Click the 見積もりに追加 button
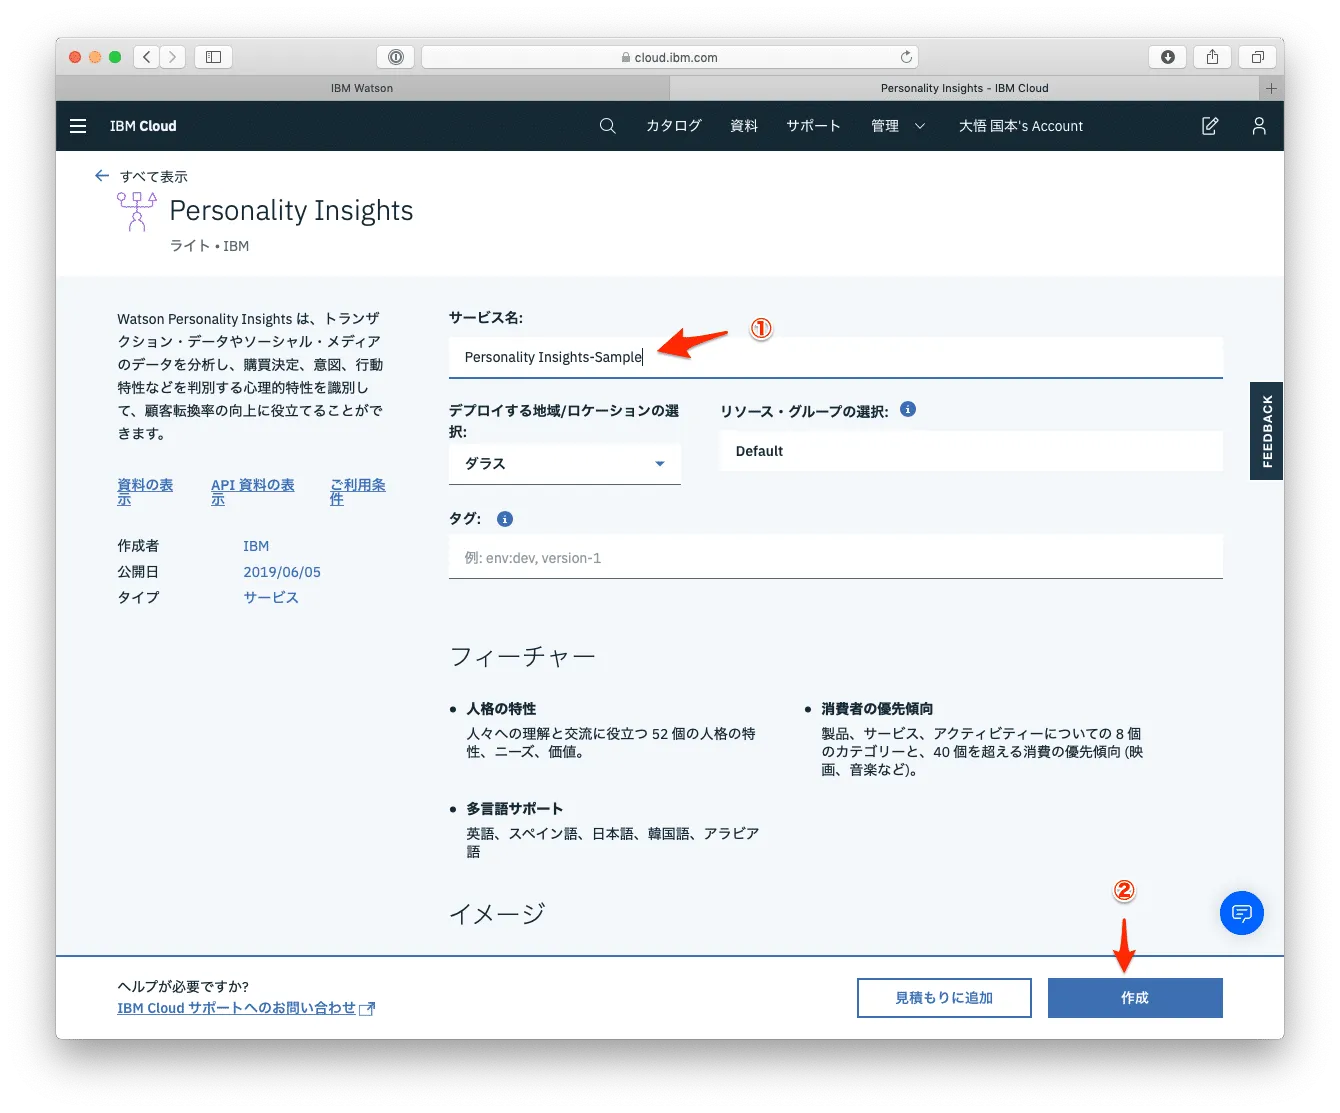 pyautogui.click(x=944, y=998)
